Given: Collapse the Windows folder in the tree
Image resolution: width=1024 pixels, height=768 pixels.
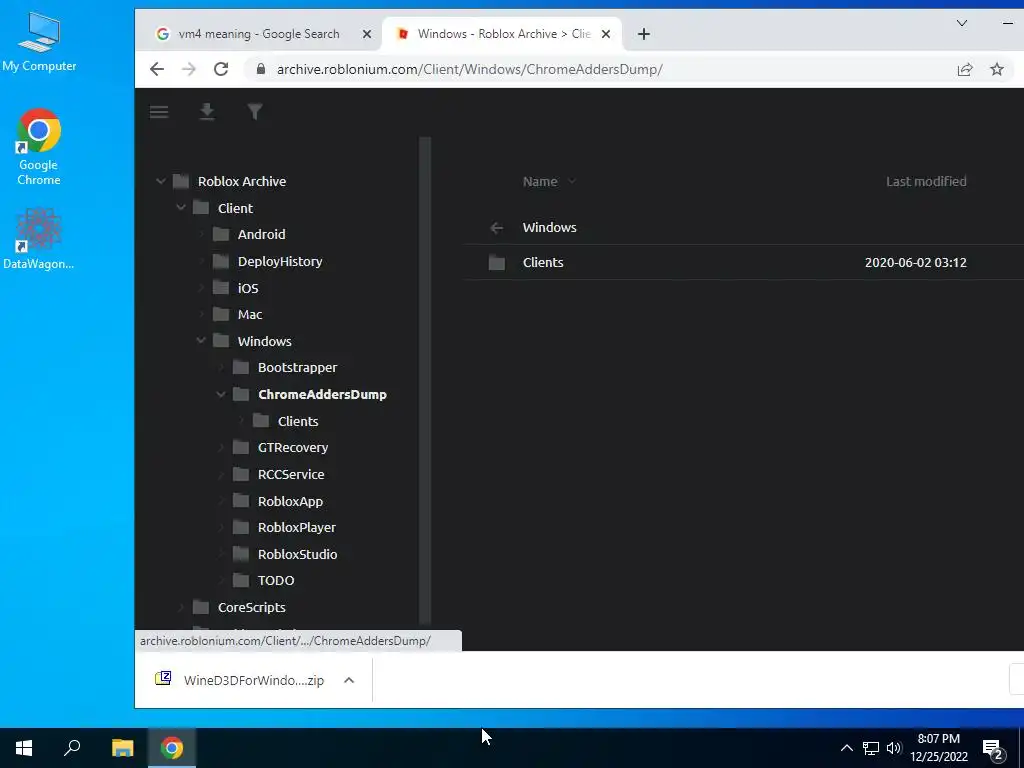Looking at the screenshot, I should [201, 341].
